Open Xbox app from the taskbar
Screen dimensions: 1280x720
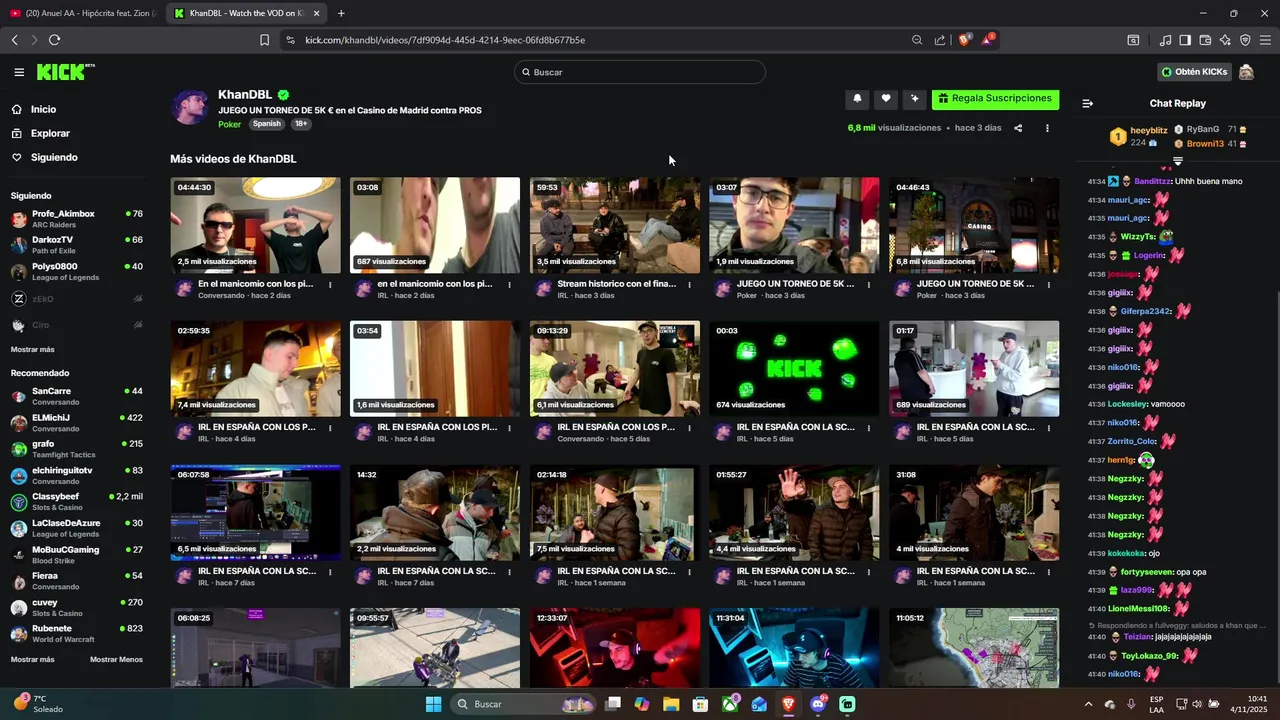(x=731, y=704)
